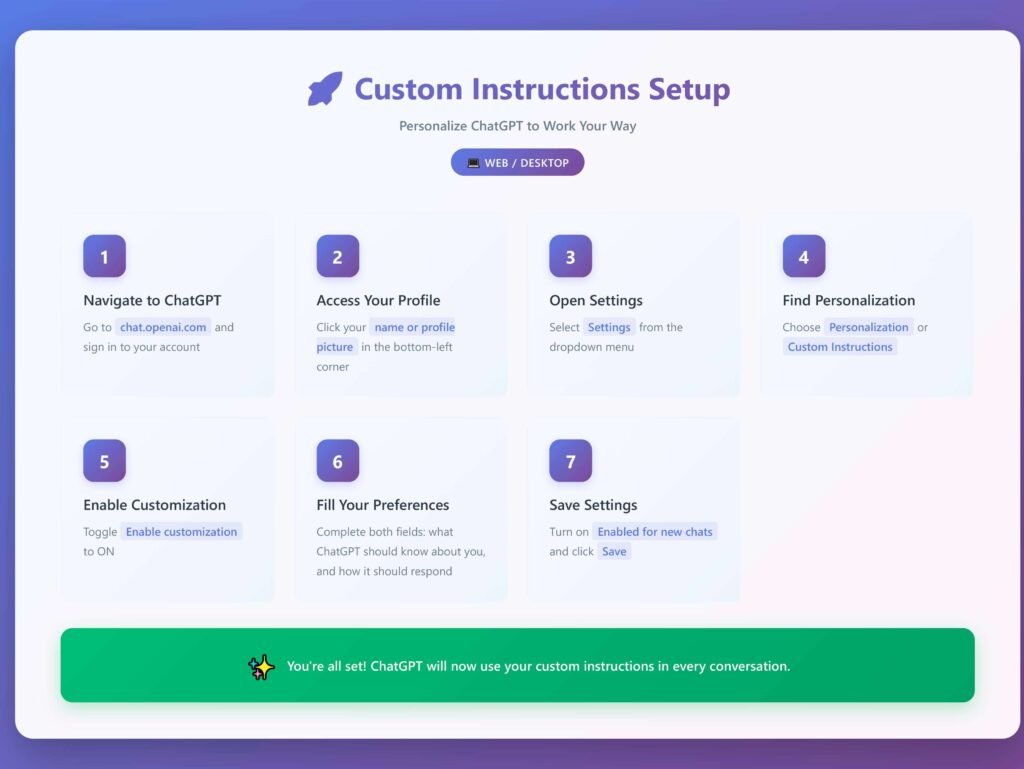Click the step 6 number badge

[337, 461]
